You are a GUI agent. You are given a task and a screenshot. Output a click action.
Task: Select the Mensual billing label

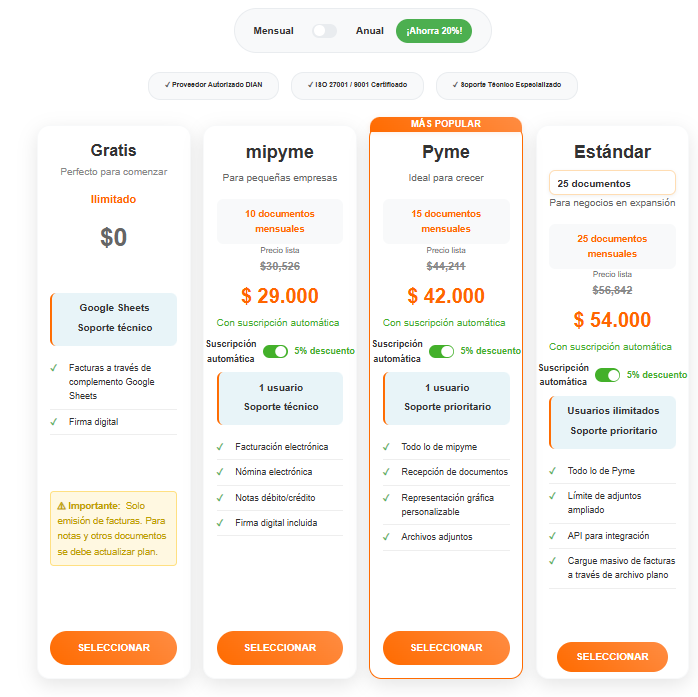(273, 31)
